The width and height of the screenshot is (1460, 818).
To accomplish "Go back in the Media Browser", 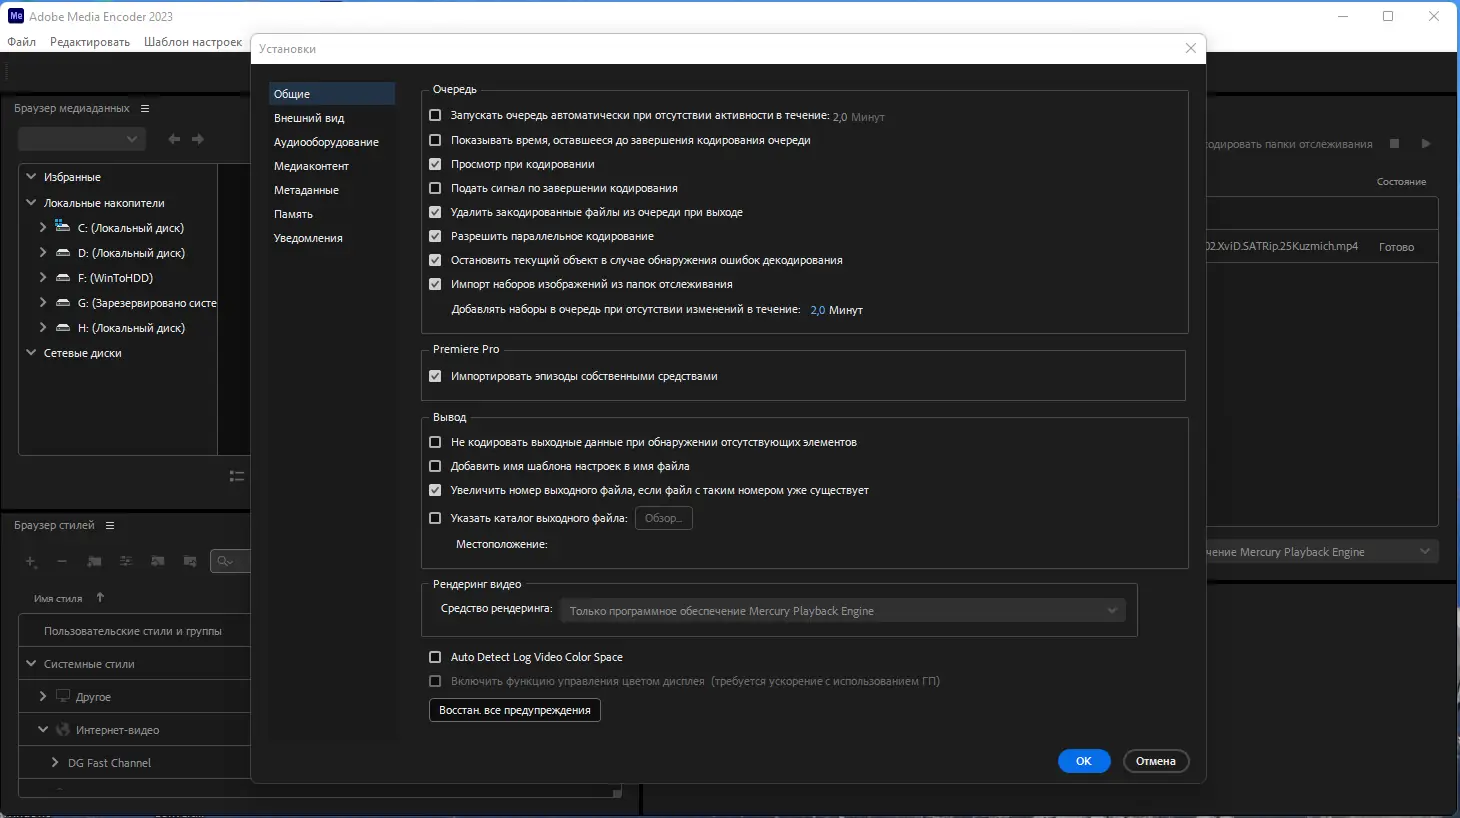I will click(x=174, y=139).
